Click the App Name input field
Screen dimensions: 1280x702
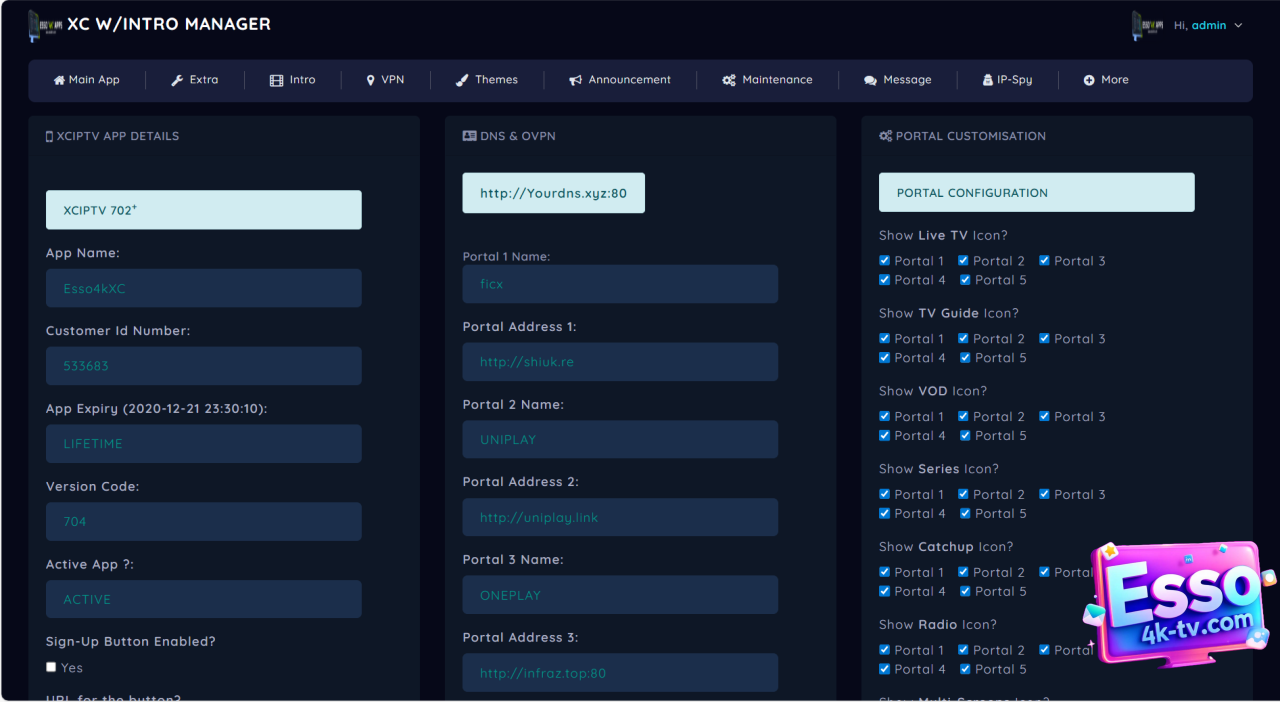point(203,288)
